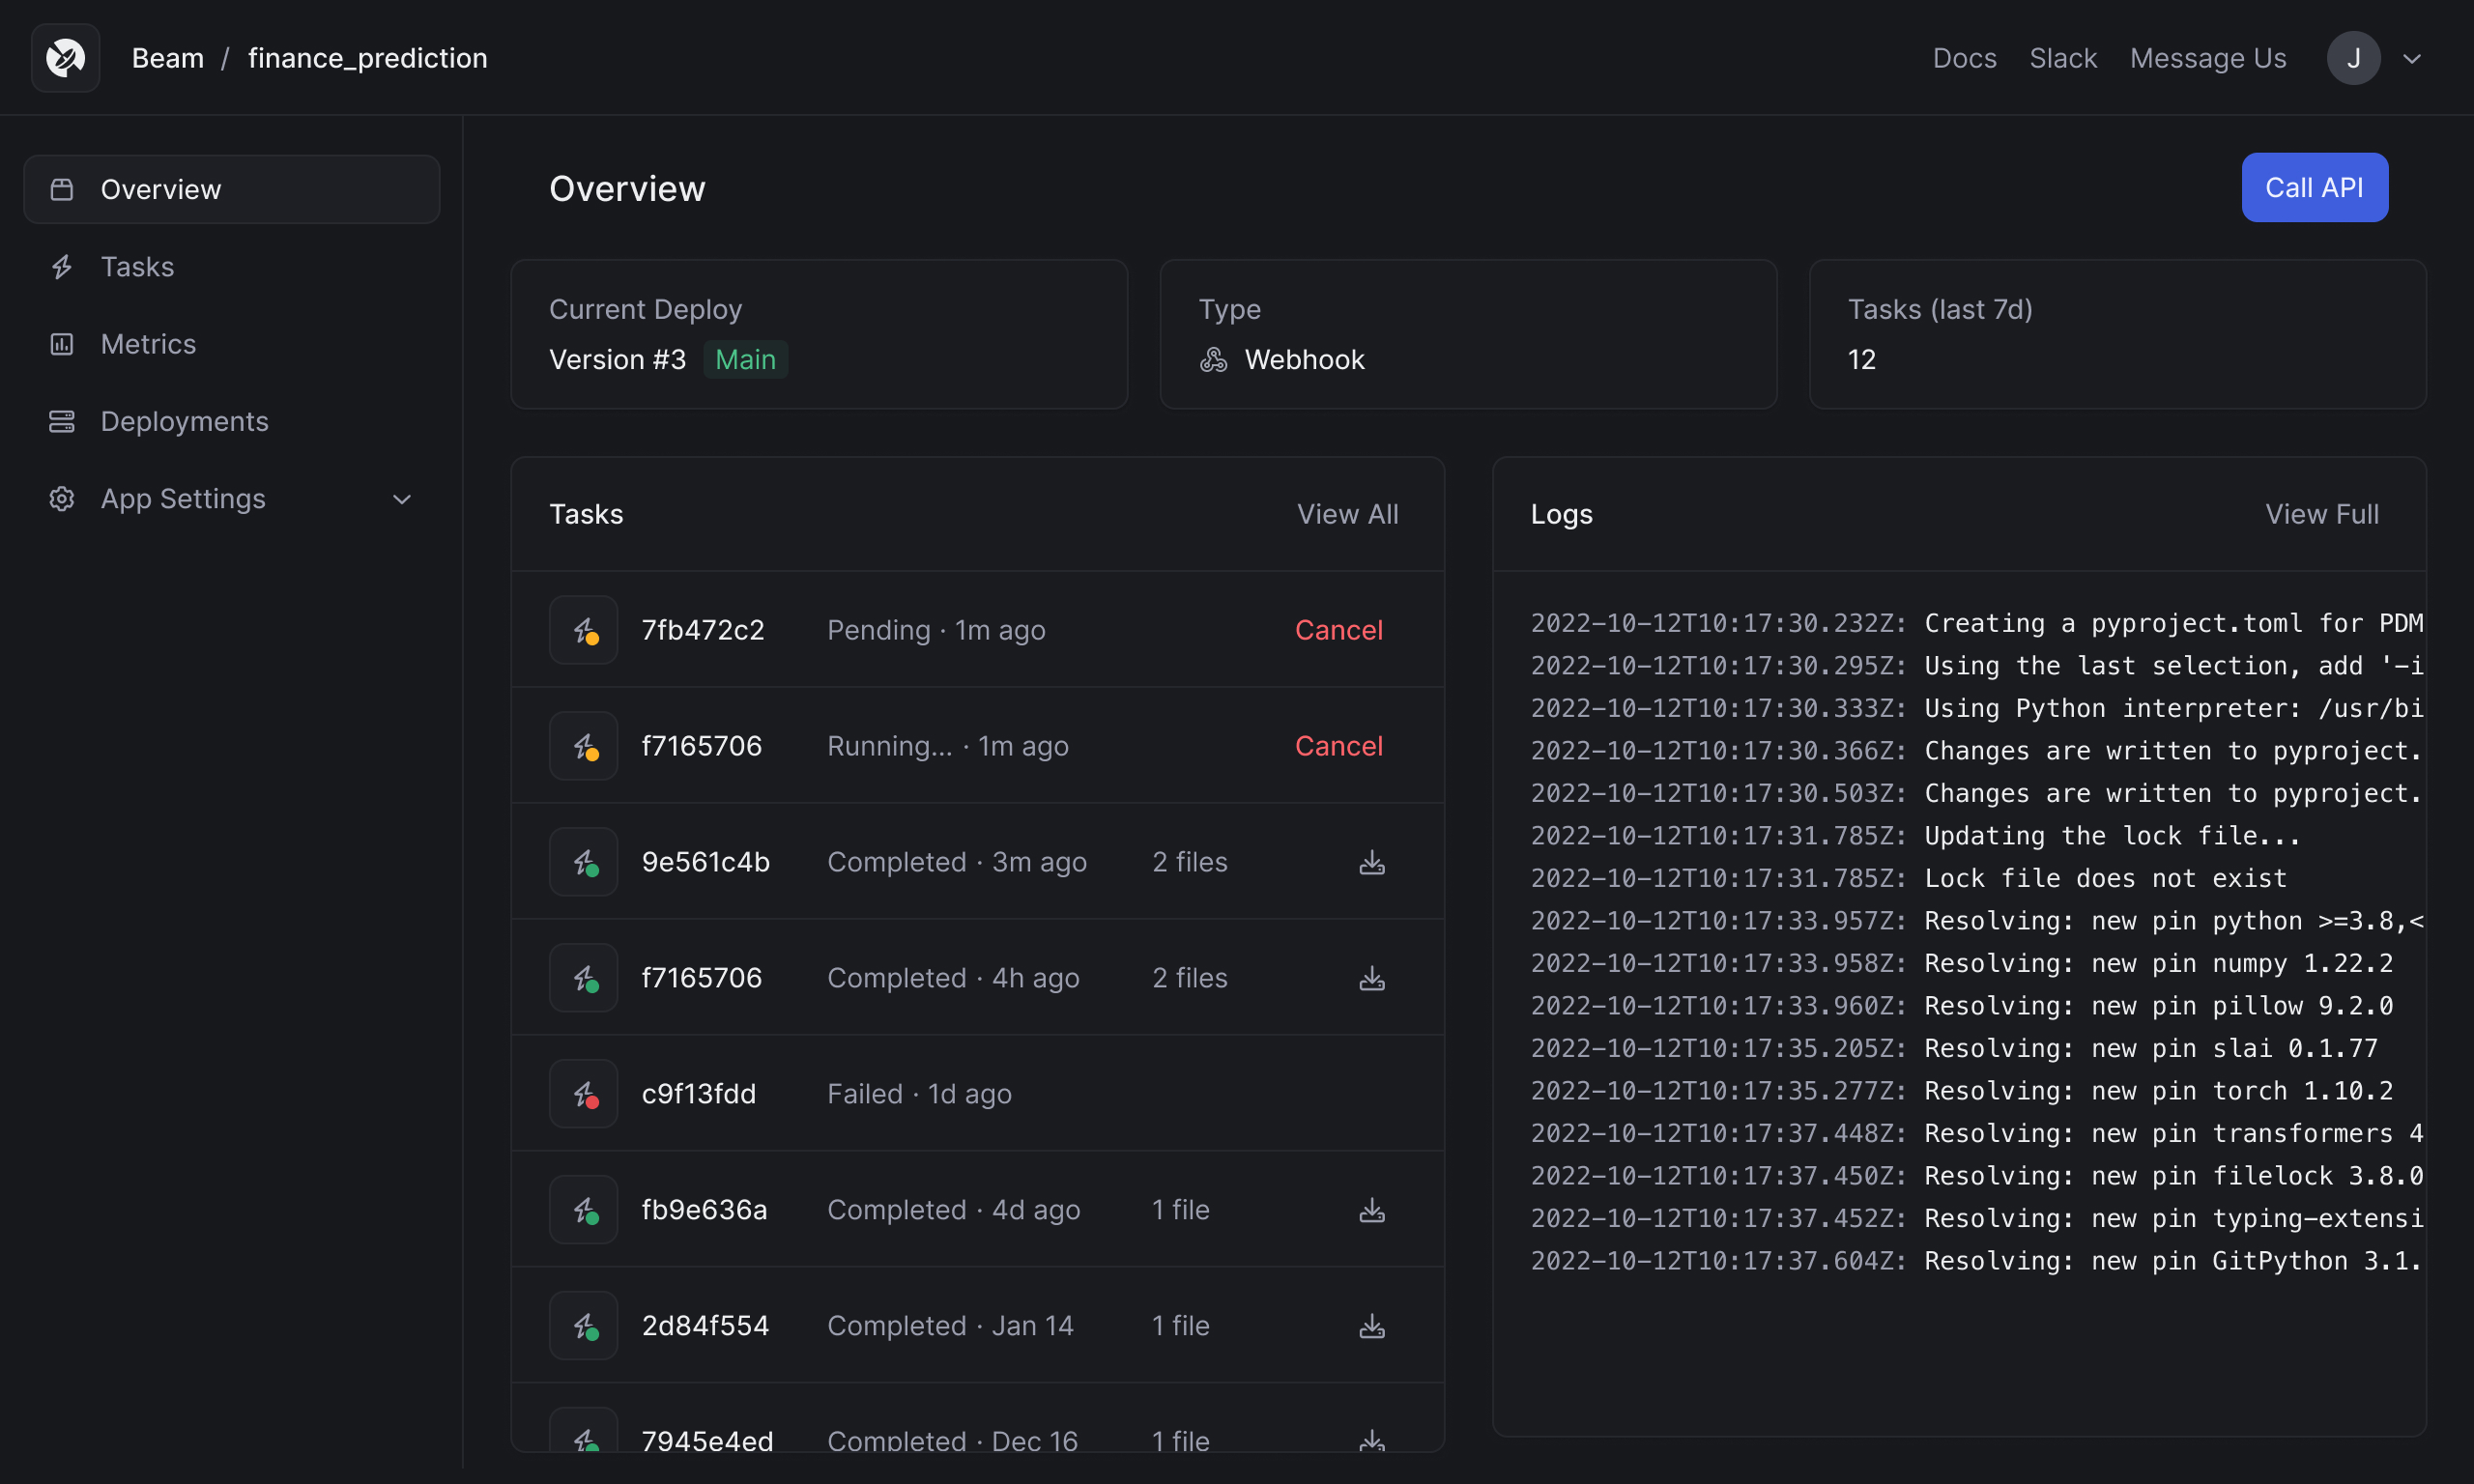Cancel pending task 7fb472c2
The height and width of the screenshot is (1484, 2474).
click(1338, 630)
